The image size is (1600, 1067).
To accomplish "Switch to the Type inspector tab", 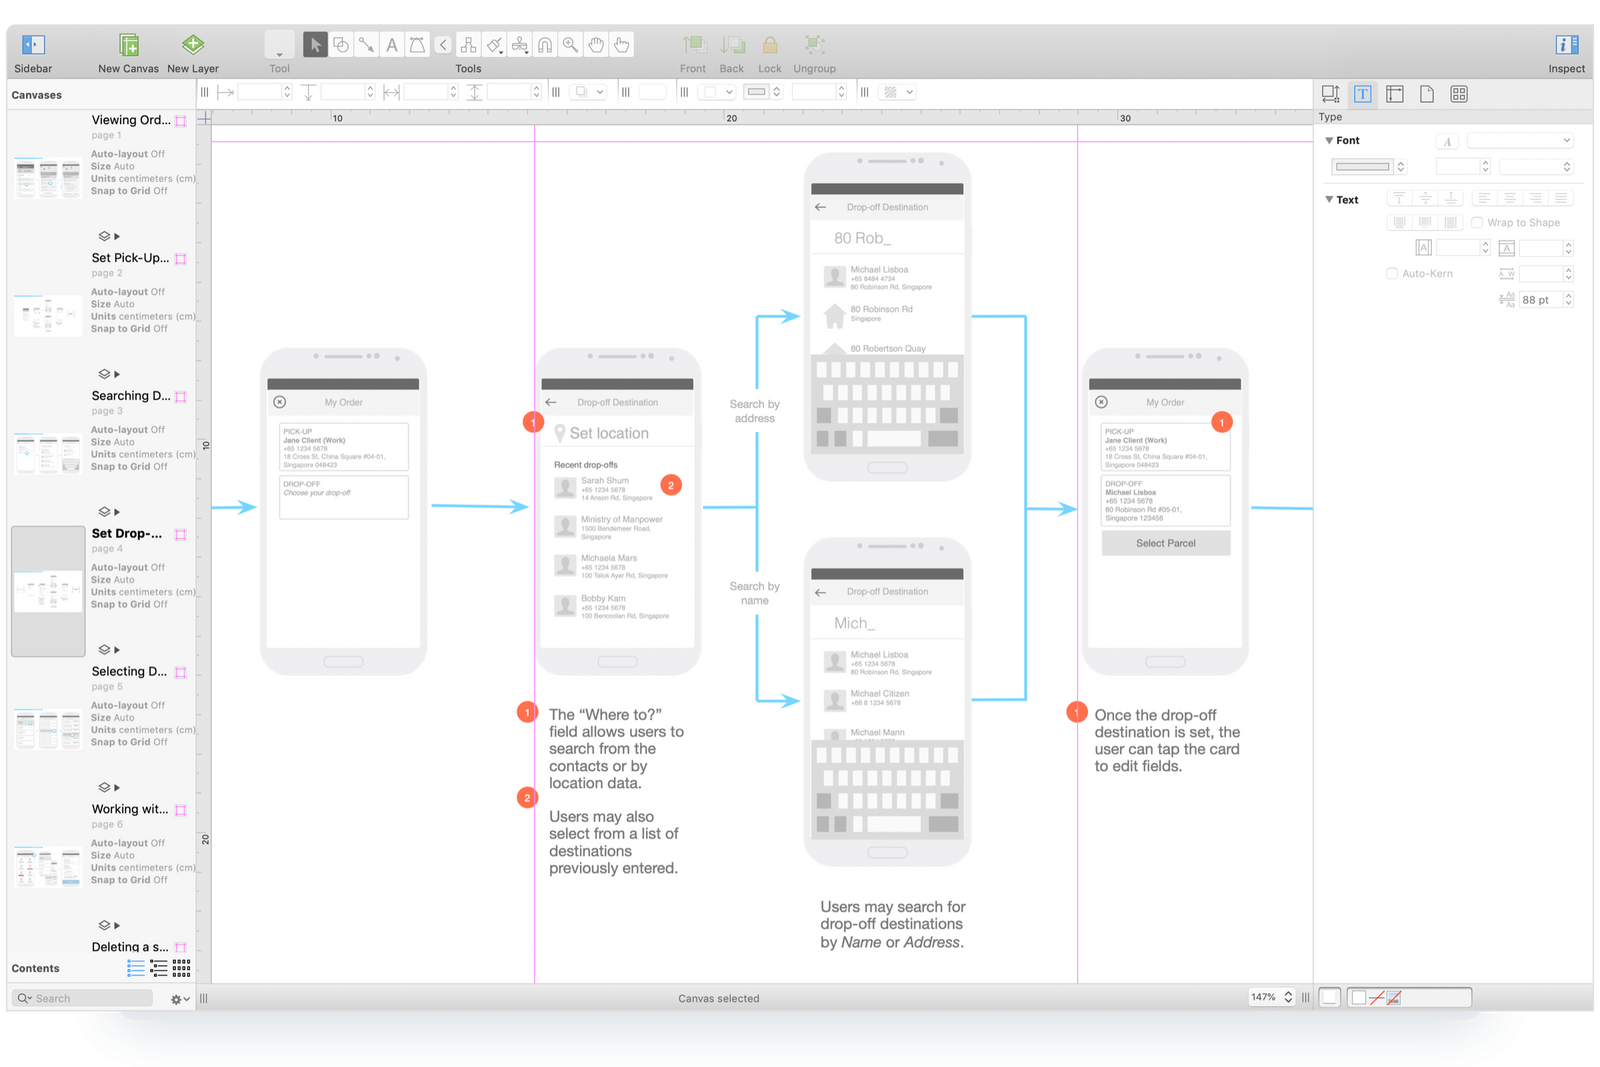I will point(1363,94).
